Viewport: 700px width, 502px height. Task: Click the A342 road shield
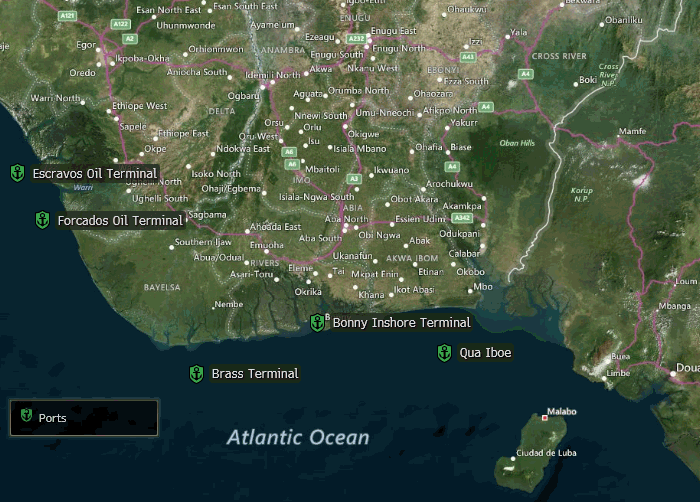[x=461, y=217]
